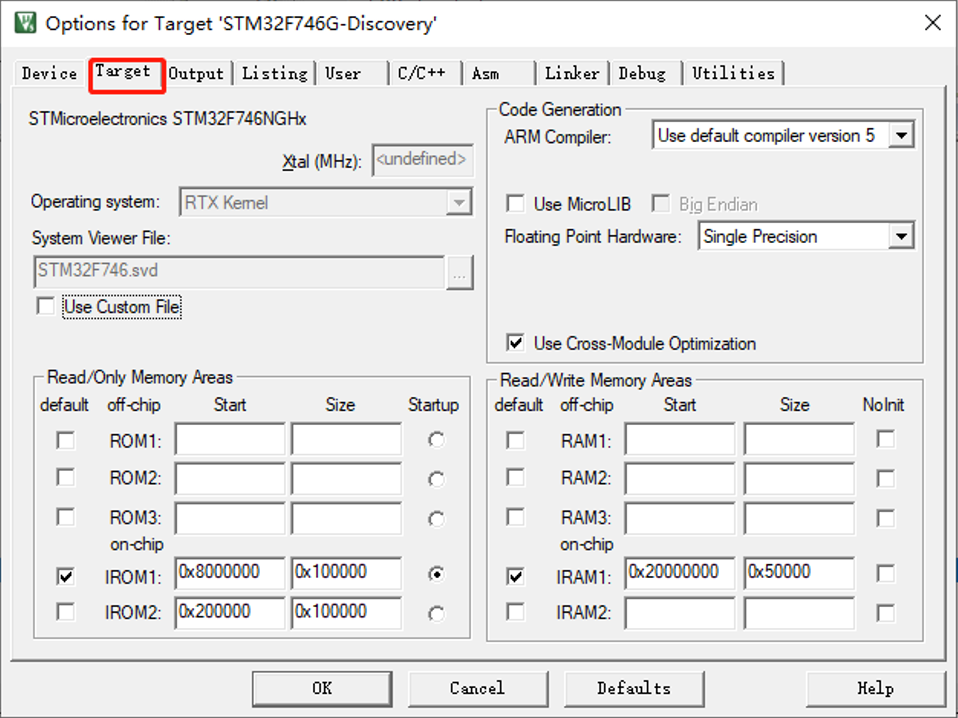The height and width of the screenshot is (718, 958).
Task: Click the System Viewer File browse button
Action: (x=460, y=272)
